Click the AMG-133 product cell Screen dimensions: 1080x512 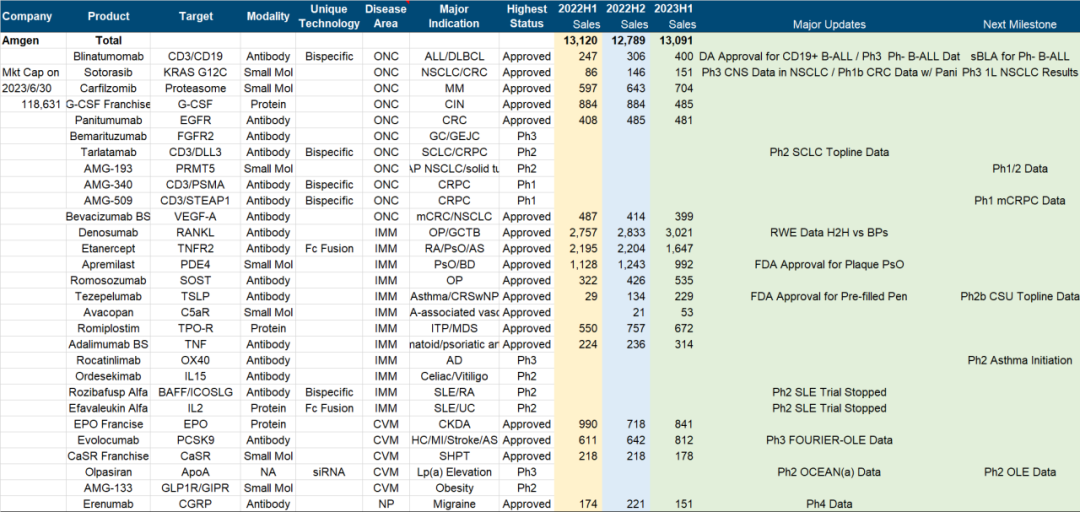coord(108,488)
